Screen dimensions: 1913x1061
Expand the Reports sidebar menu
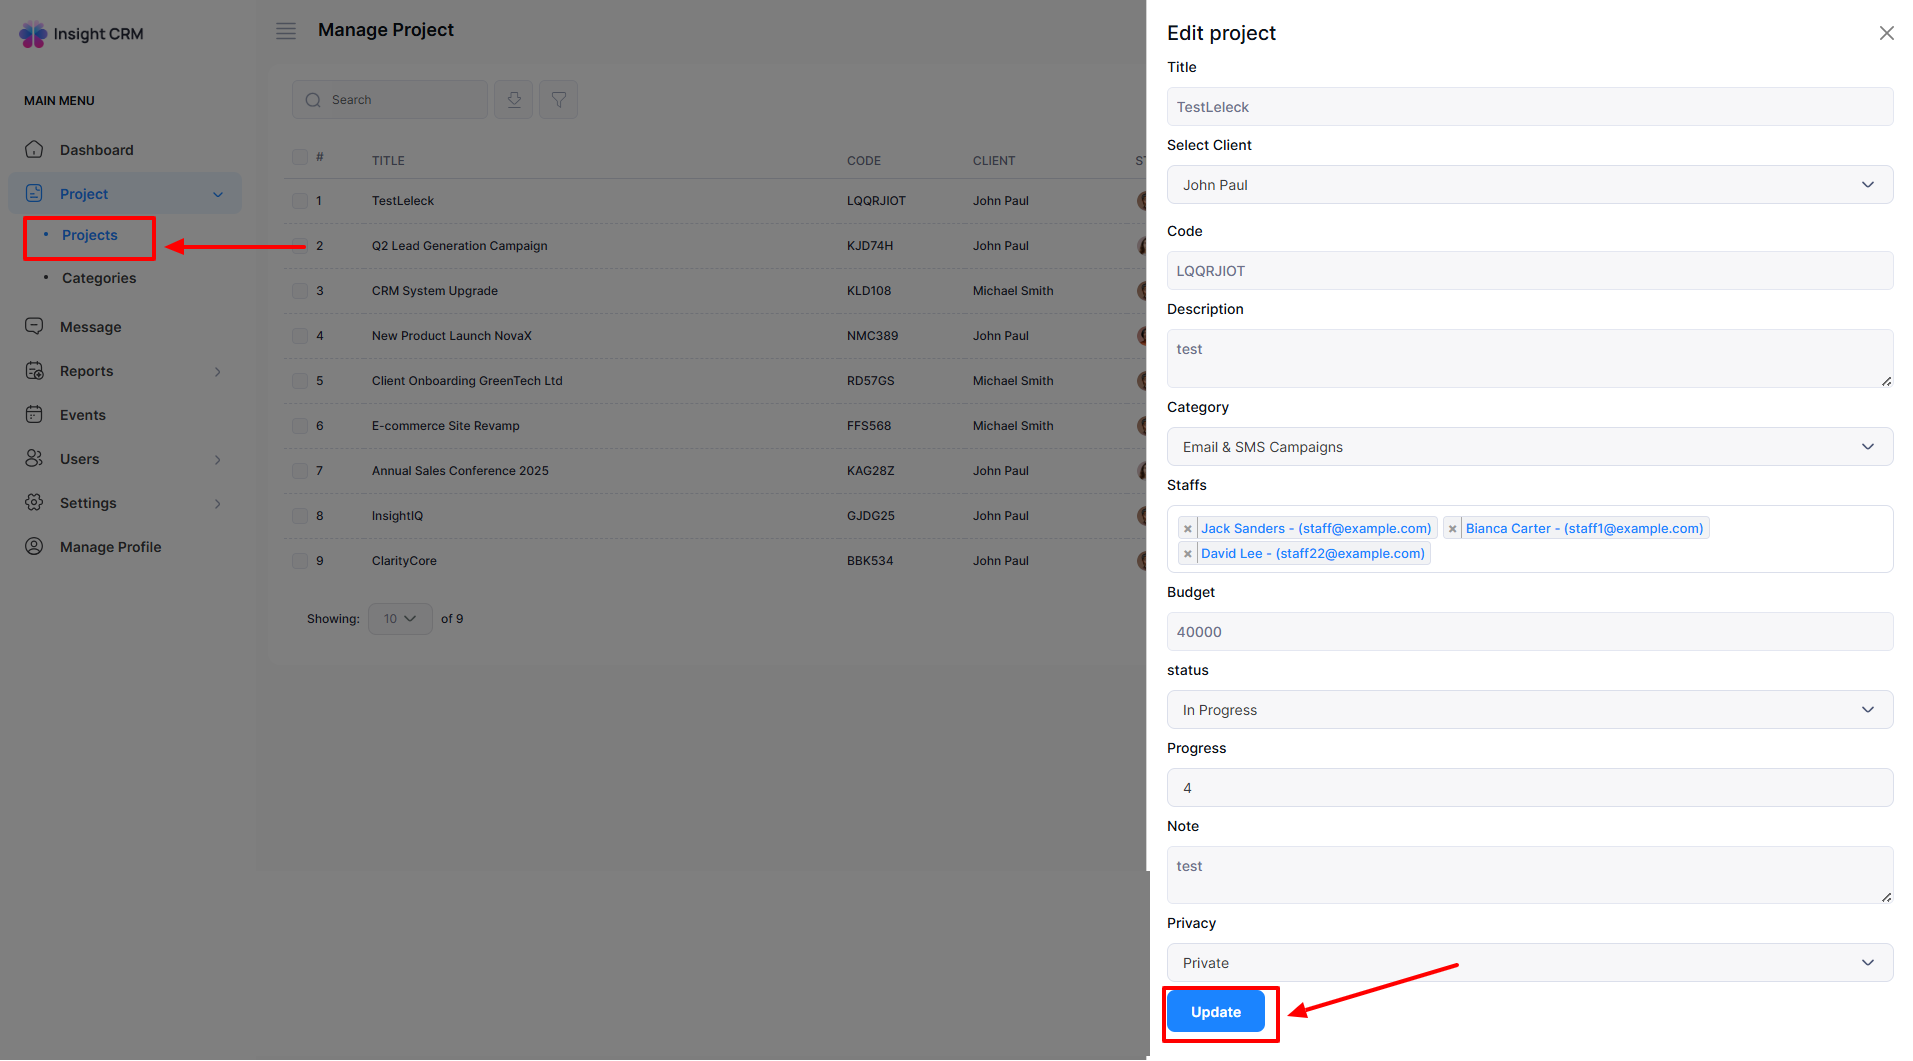point(87,371)
